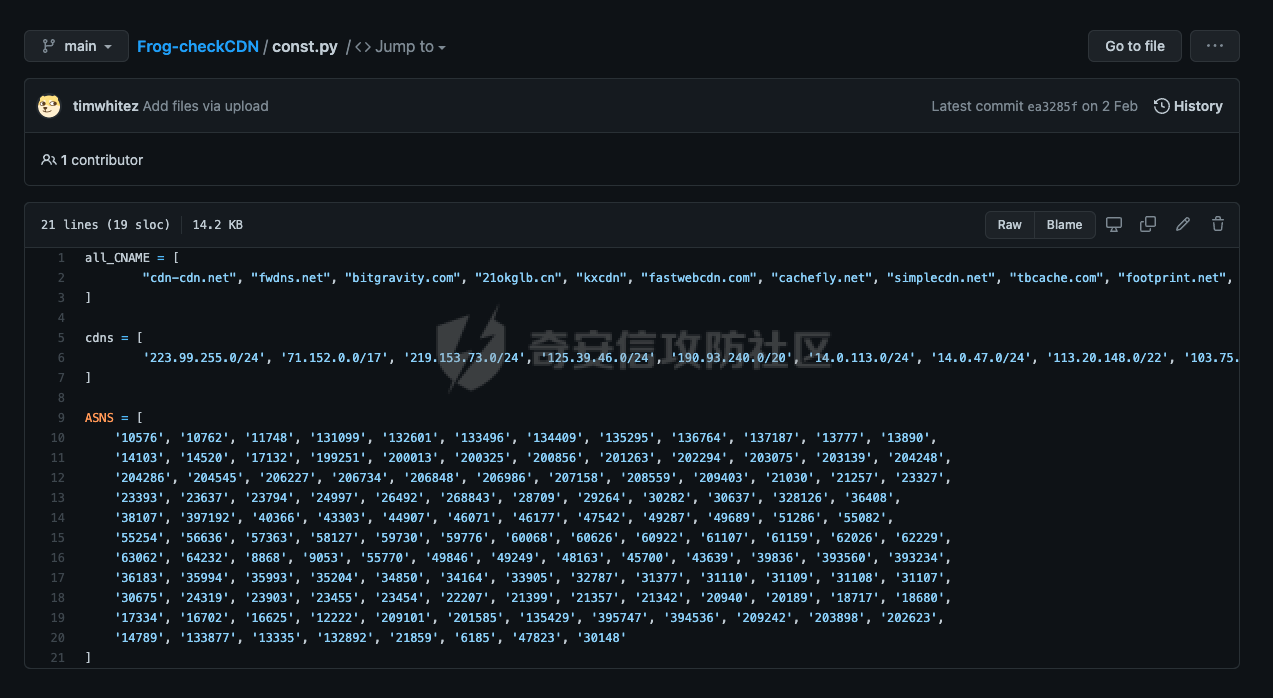Open commit ea3285f

1052,106
